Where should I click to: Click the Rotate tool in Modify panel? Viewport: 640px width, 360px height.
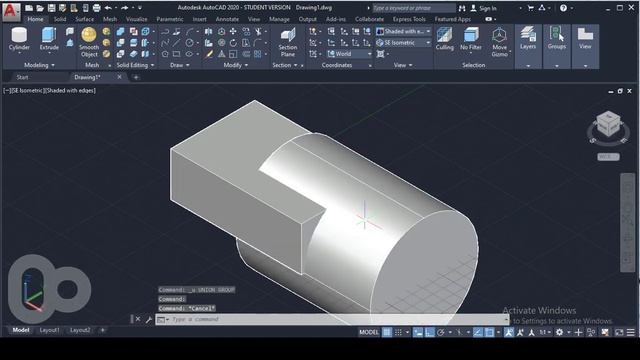233,42
